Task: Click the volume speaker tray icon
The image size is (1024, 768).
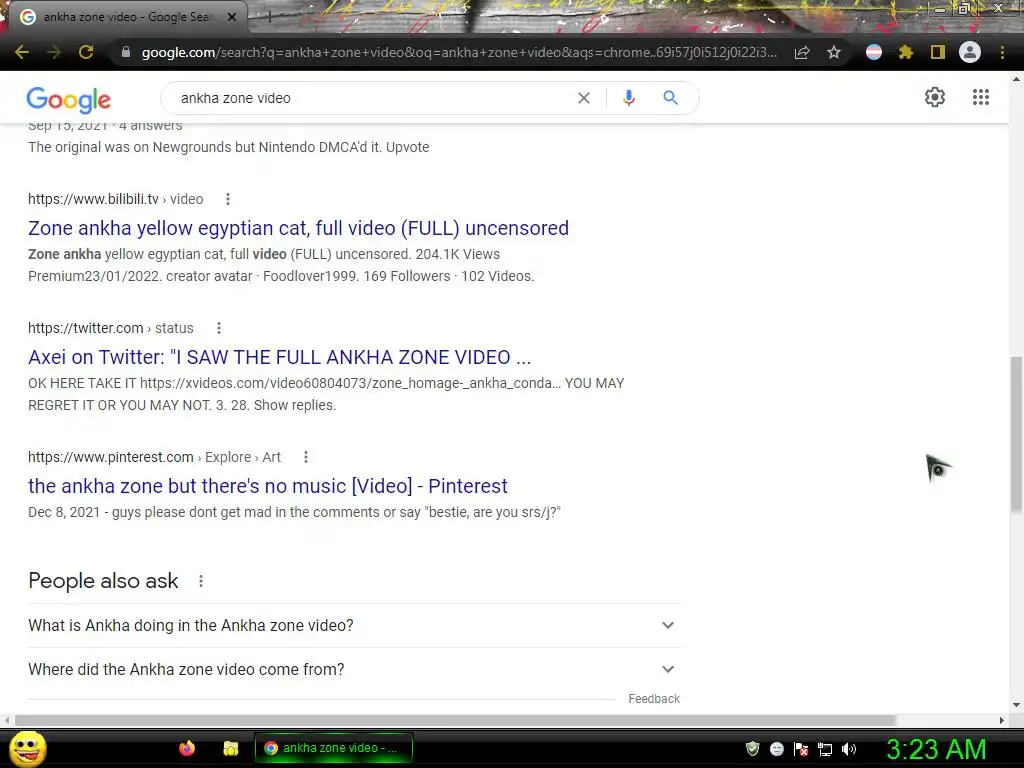Action: coord(849,749)
